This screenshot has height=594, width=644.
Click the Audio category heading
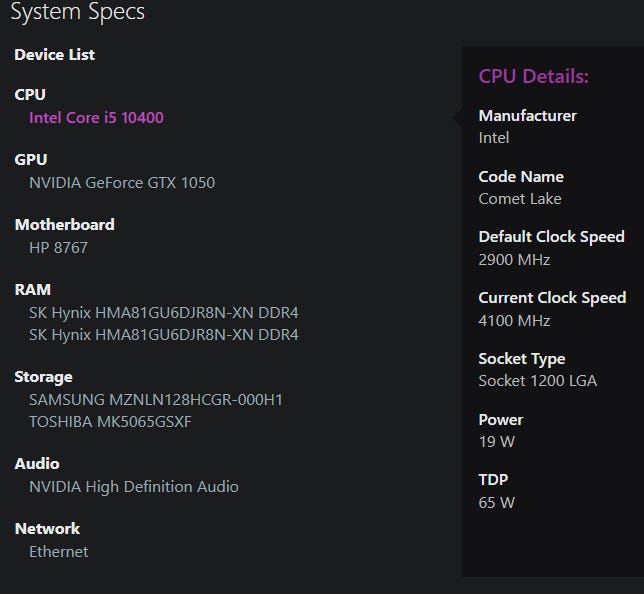click(x=37, y=464)
